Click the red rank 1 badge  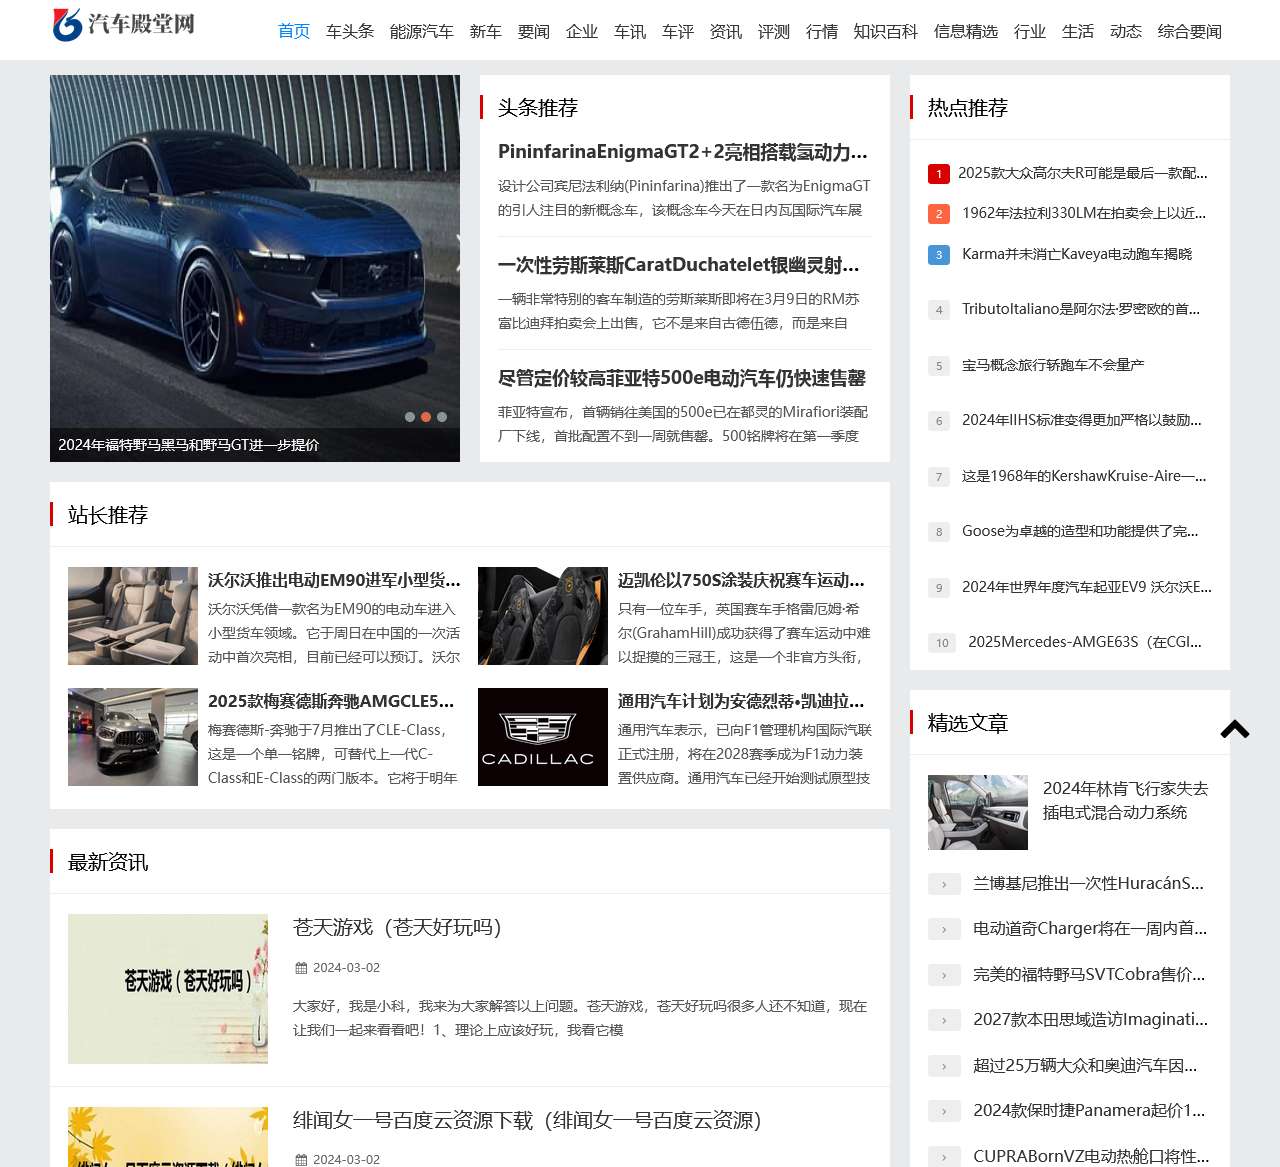pos(938,174)
